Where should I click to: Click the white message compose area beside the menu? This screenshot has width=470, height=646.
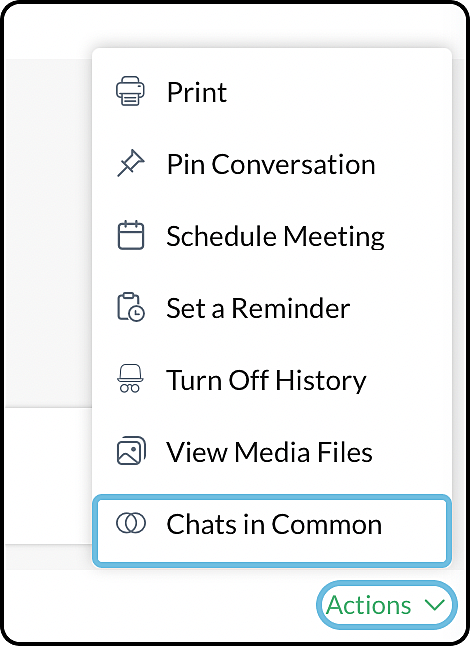coord(48,476)
